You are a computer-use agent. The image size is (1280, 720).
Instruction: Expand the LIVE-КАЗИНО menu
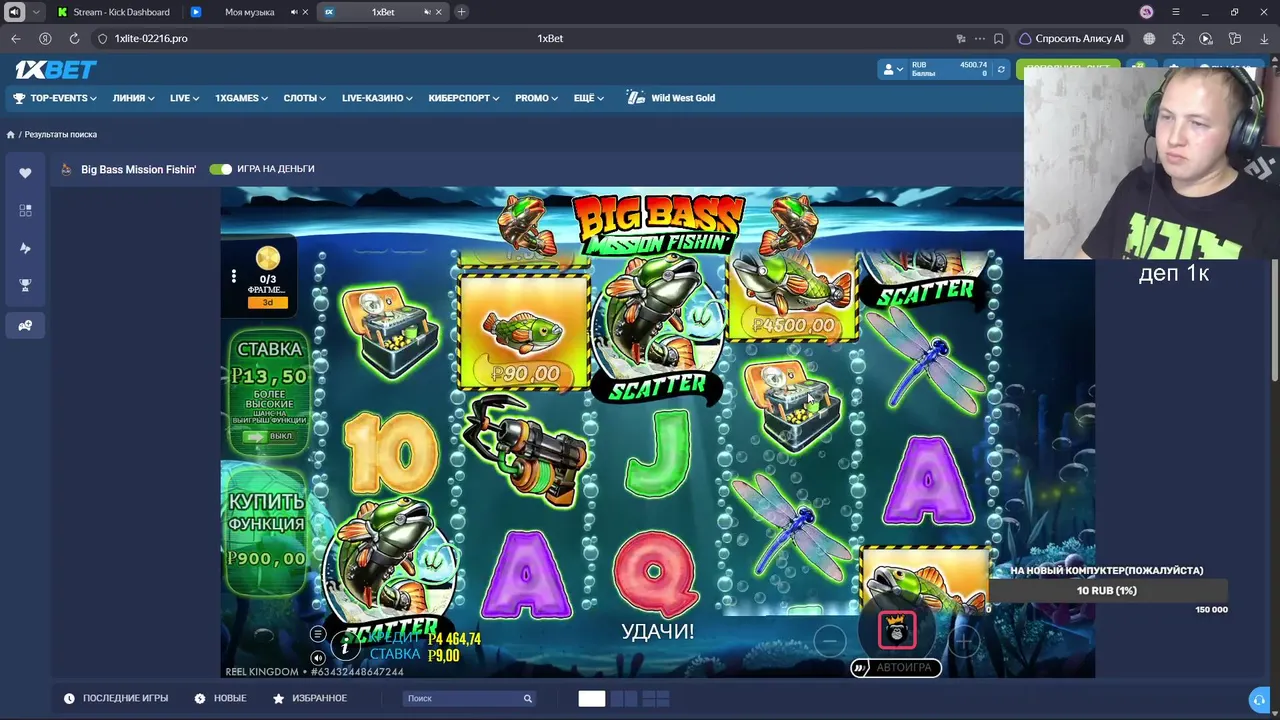(x=377, y=98)
